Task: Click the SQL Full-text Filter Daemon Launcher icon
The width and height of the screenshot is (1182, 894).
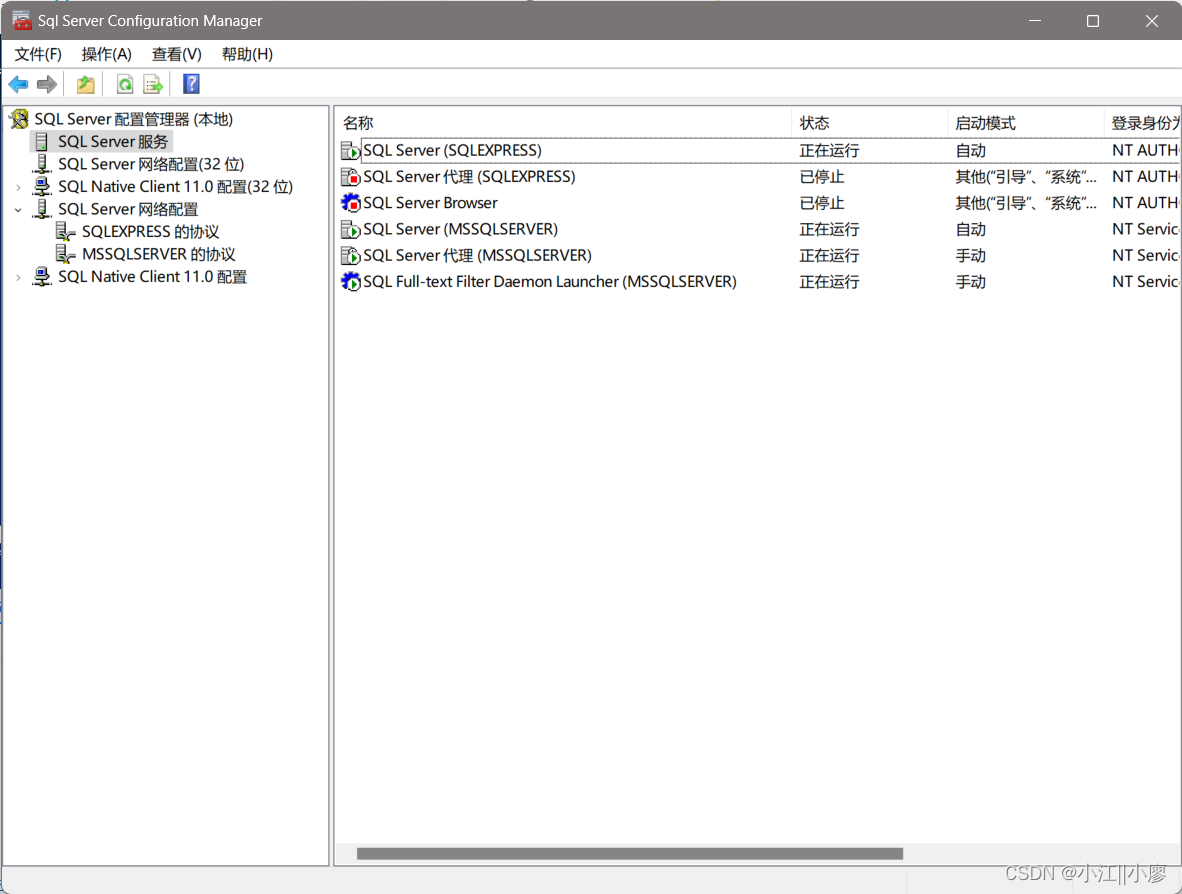Action: [x=351, y=281]
